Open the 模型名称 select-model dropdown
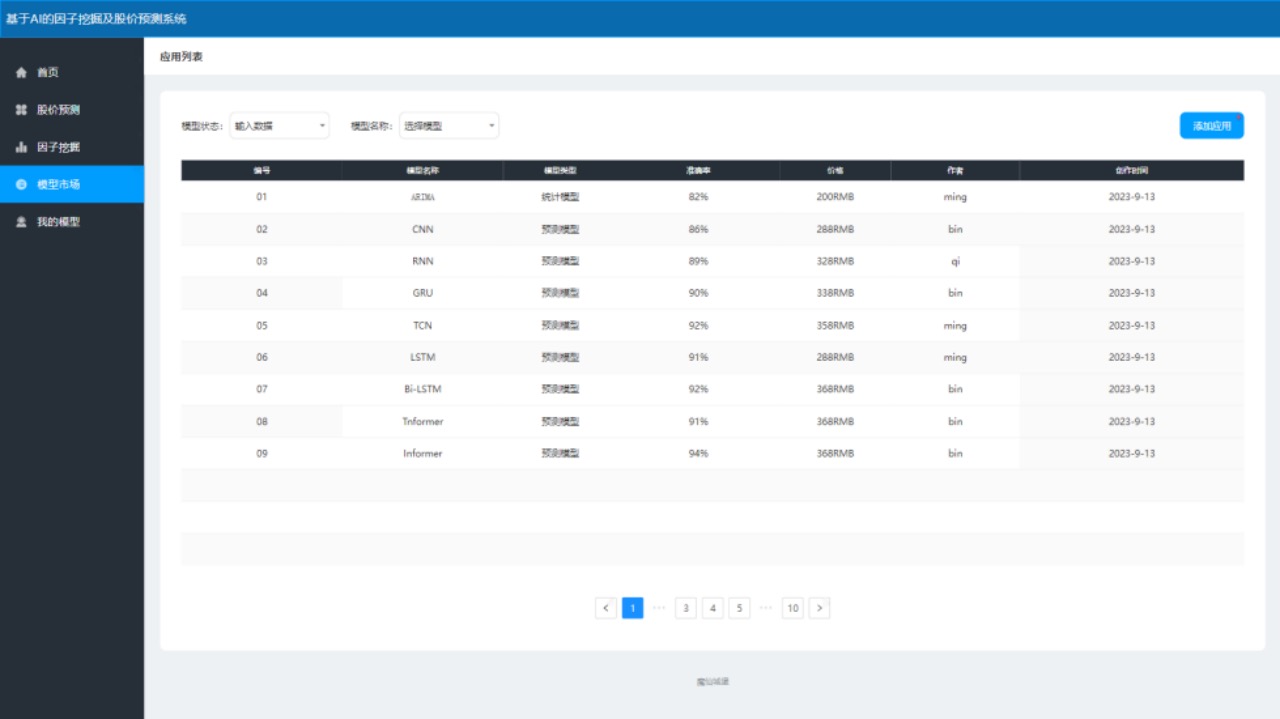Viewport: 1280px width, 719px height. tap(449, 126)
